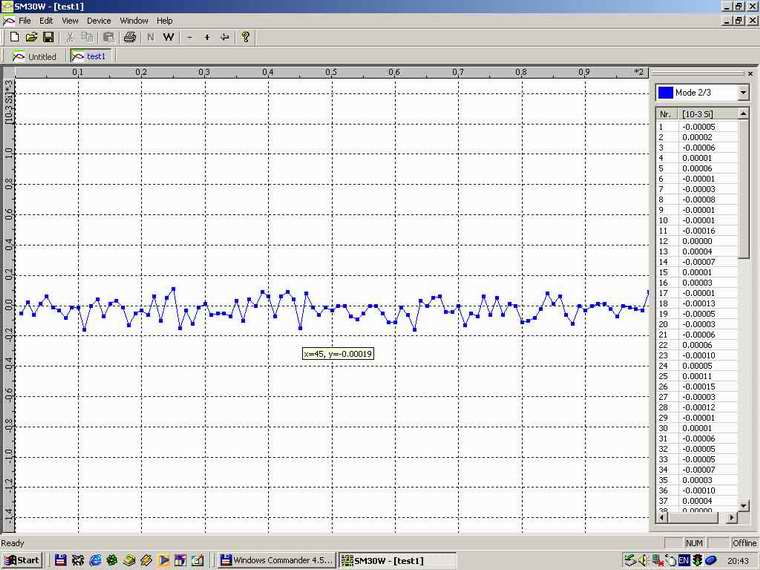Open the Device menu

pyautogui.click(x=99, y=20)
